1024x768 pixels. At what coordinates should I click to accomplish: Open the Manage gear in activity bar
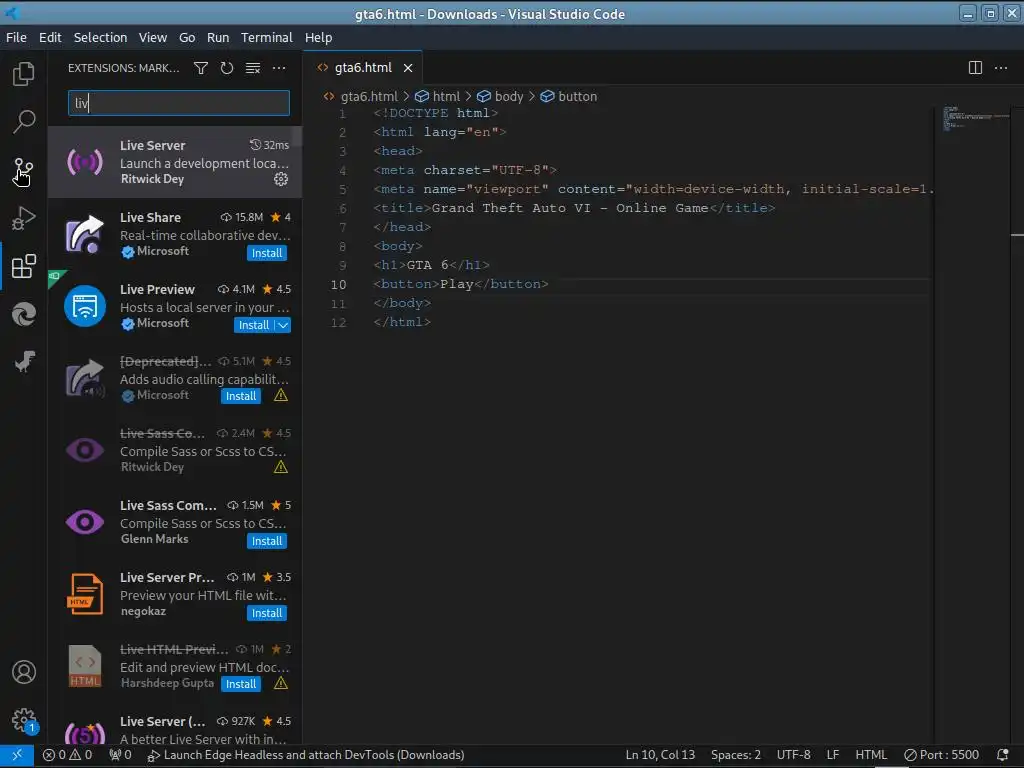[x=24, y=720]
